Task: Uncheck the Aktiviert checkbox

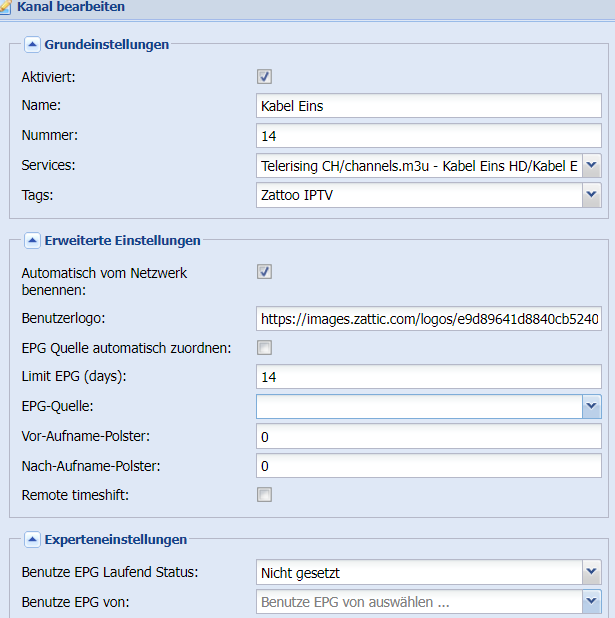Action: [264, 76]
